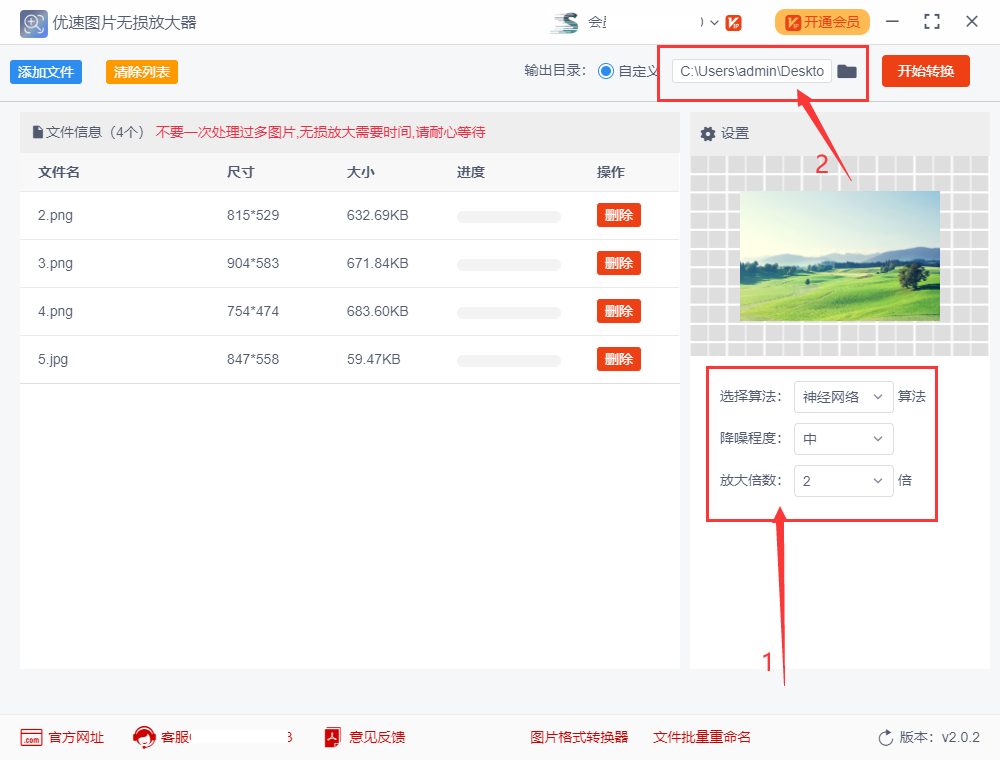Click the 意见反馈 feedback icon

331,737
